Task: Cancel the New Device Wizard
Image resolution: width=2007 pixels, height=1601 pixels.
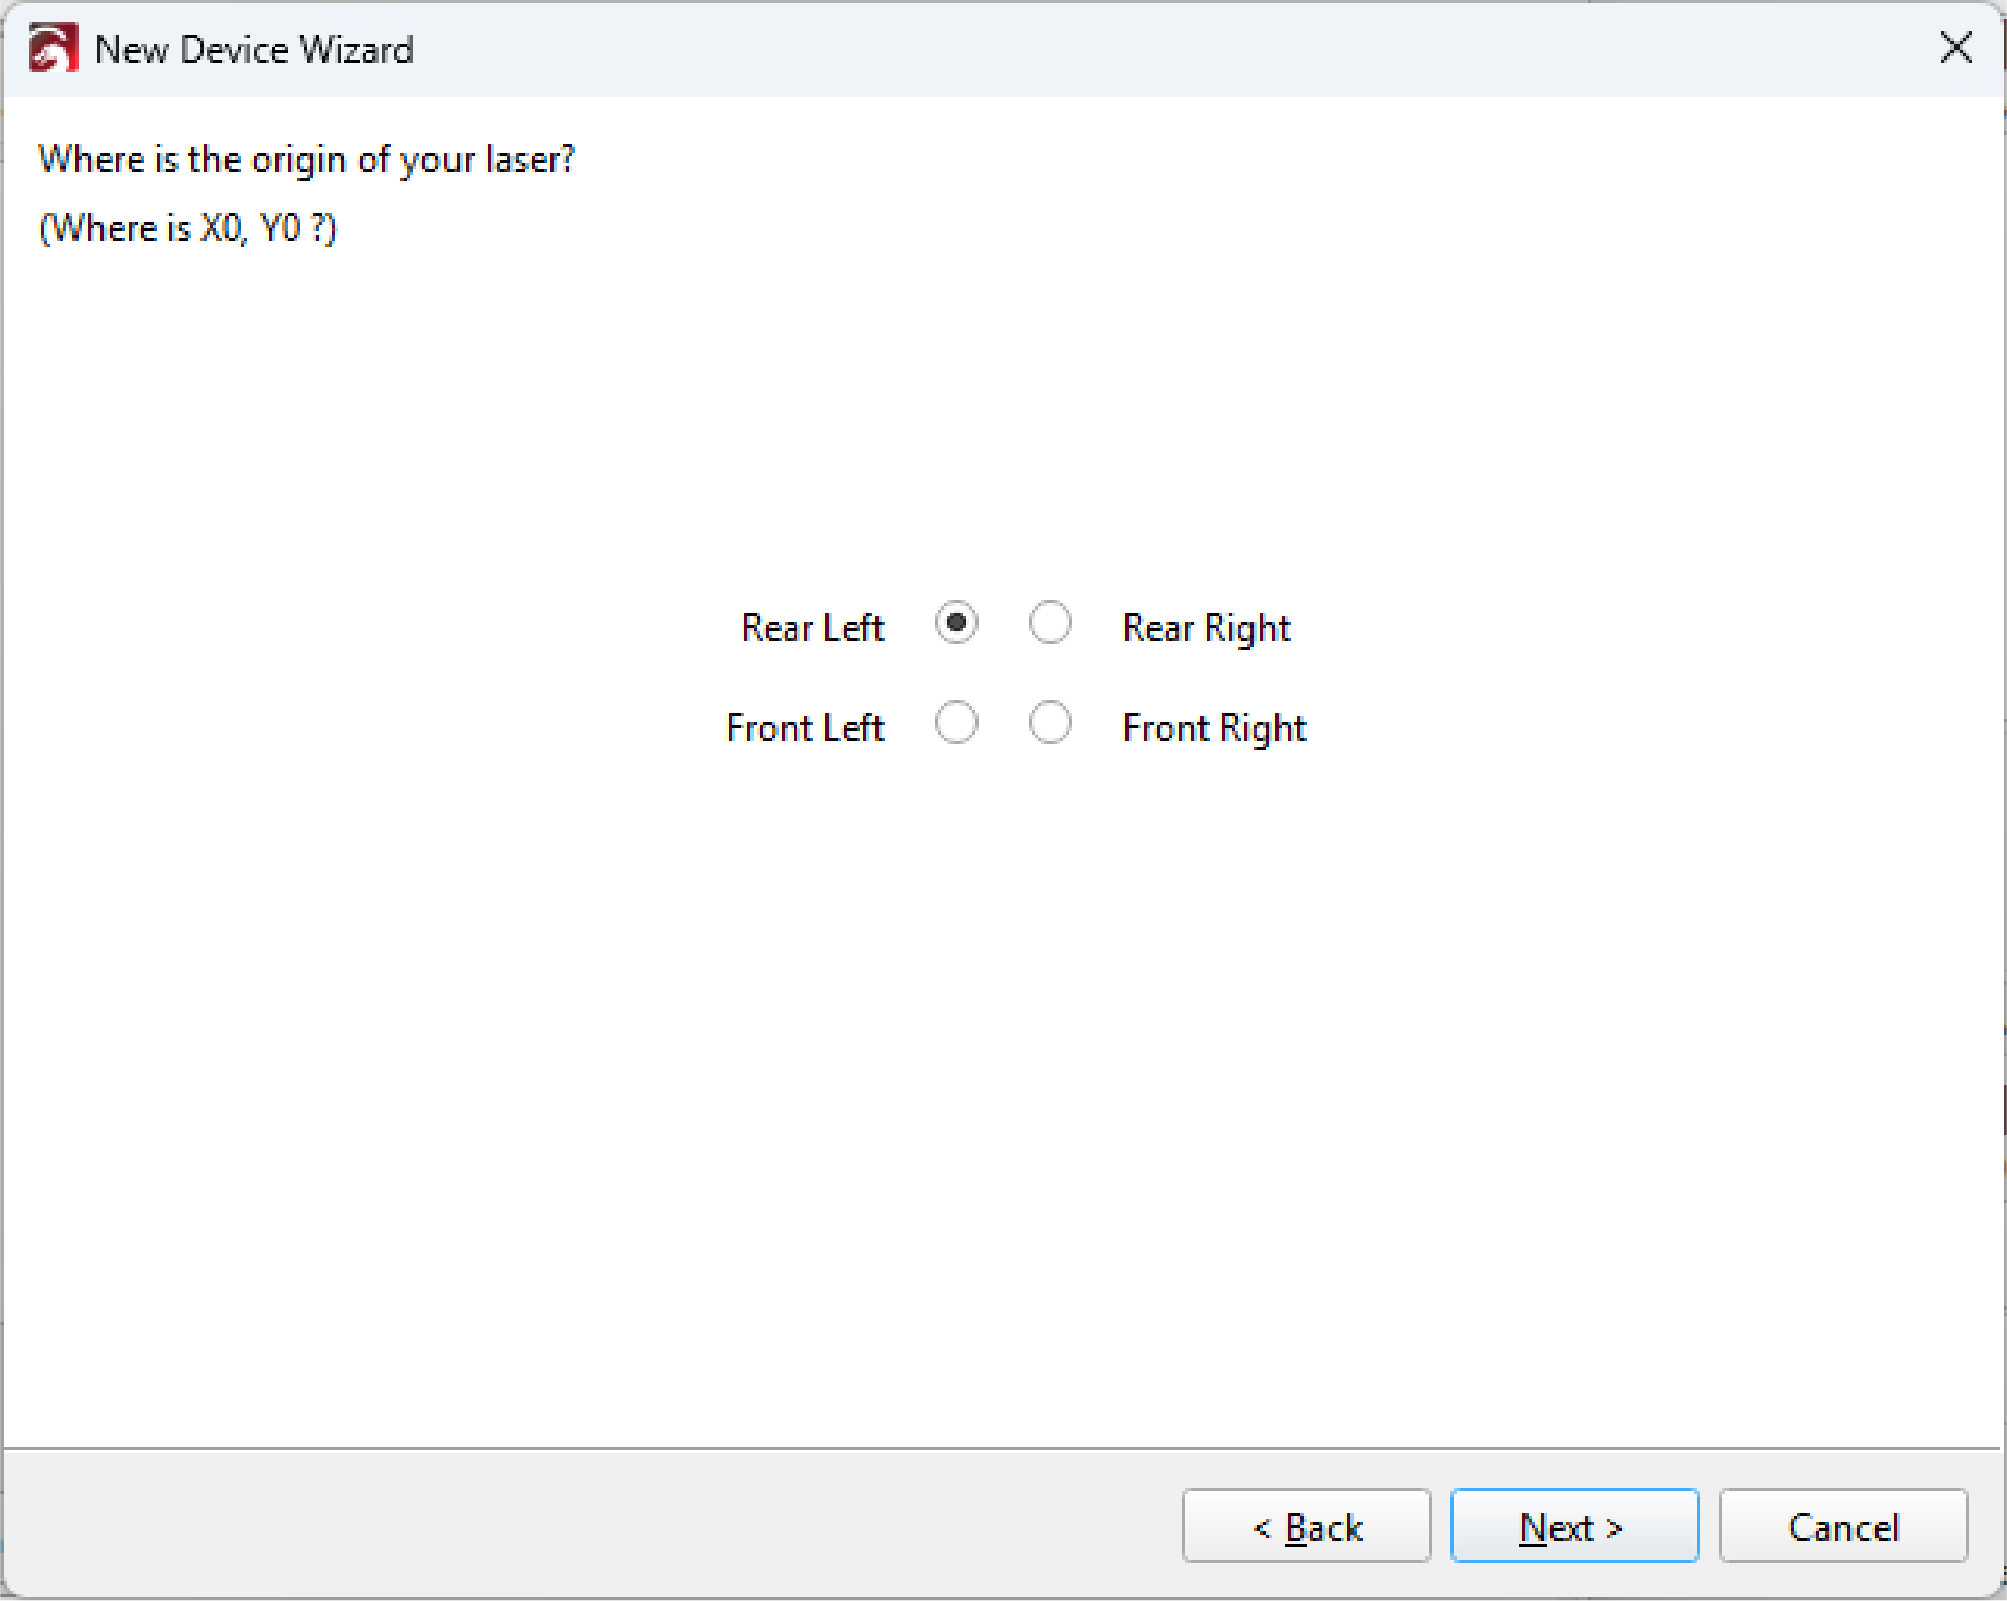Action: click(1843, 1526)
